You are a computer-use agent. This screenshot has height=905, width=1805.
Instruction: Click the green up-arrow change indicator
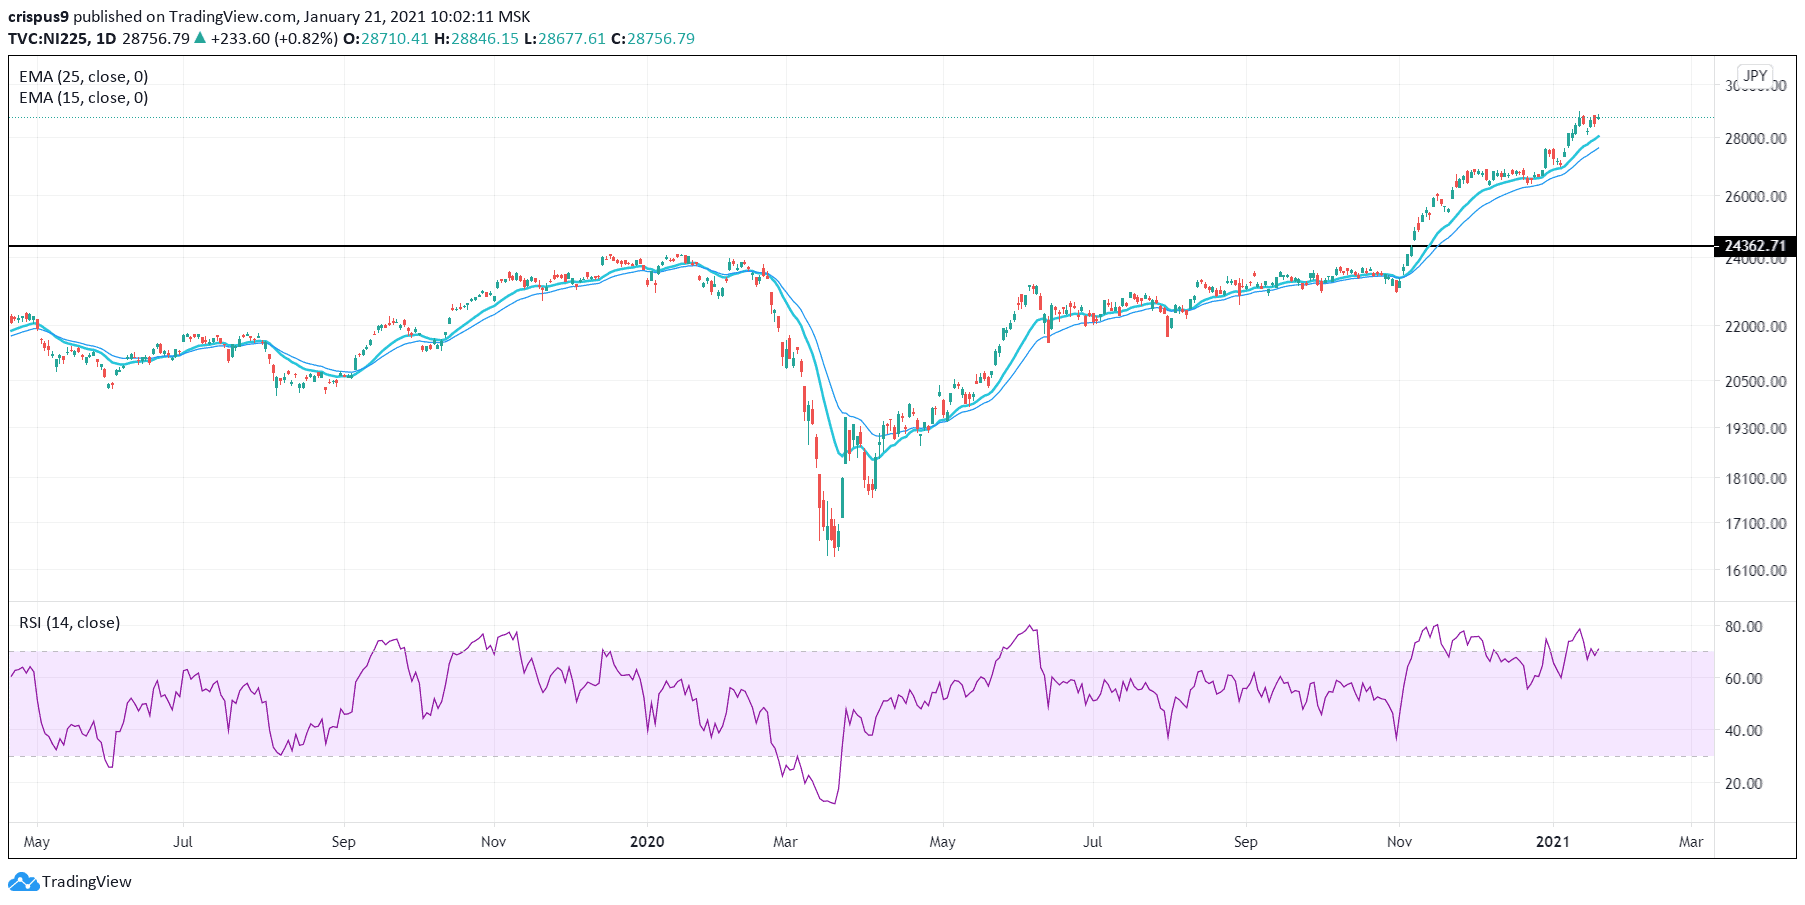tap(200, 38)
